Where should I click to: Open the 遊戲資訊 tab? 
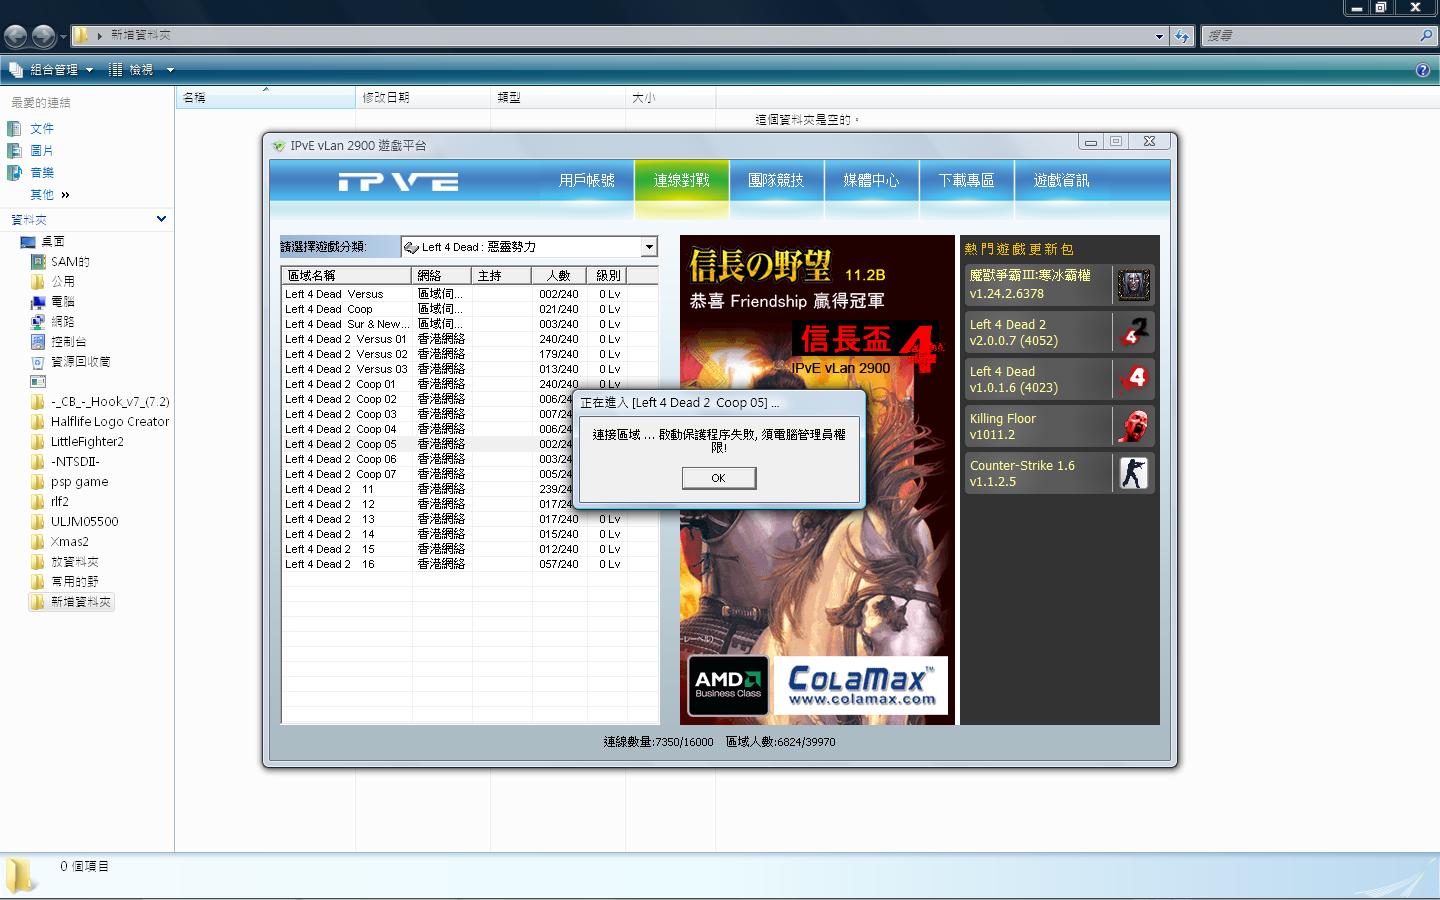click(x=1061, y=180)
